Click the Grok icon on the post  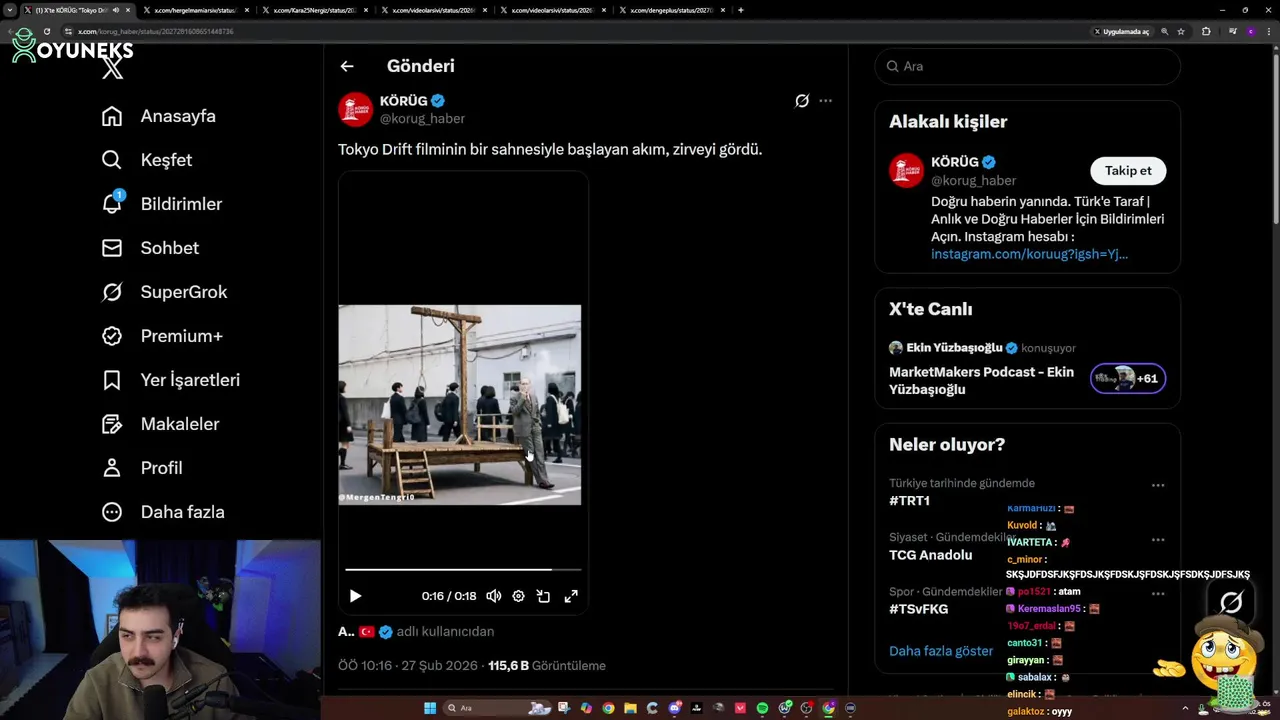[x=802, y=101]
